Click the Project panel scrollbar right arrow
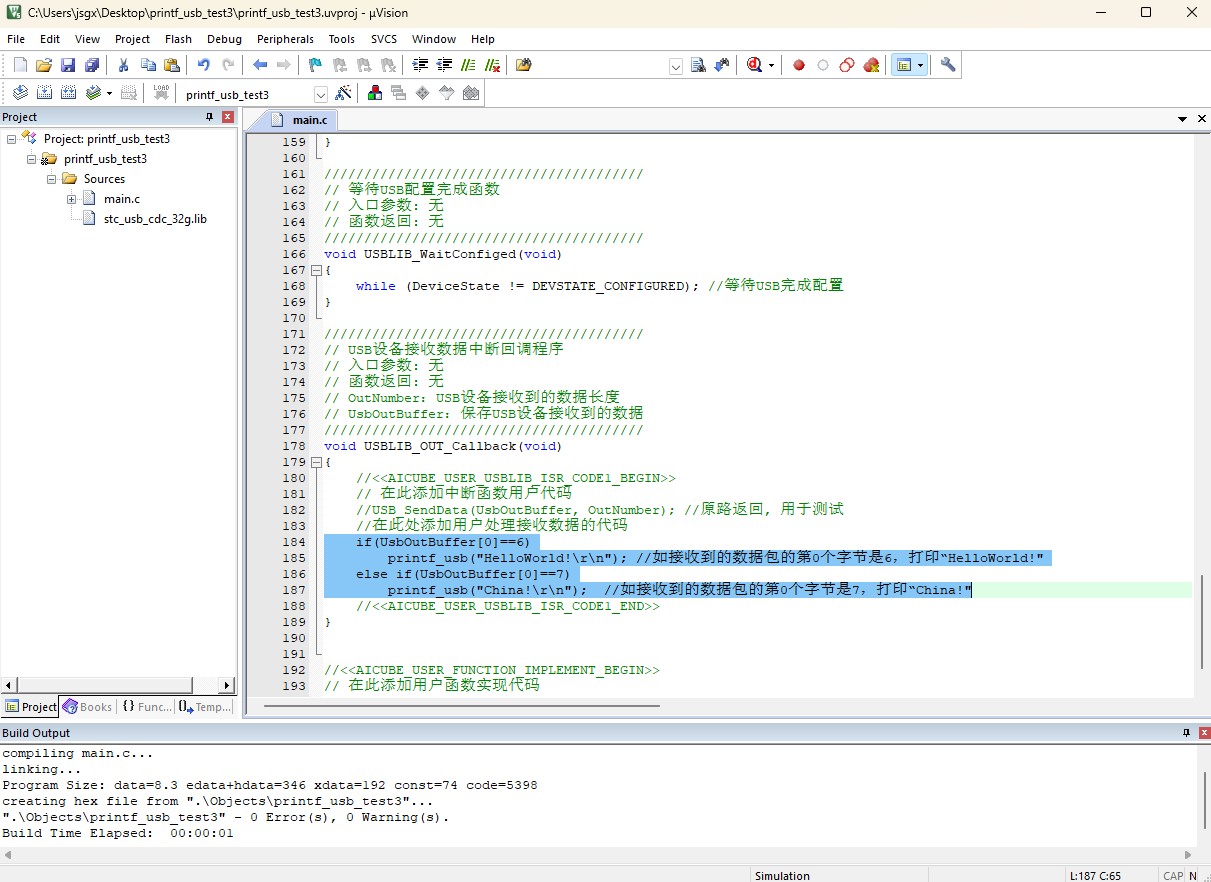This screenshot has width=1211, height=882. coord(227,685)
